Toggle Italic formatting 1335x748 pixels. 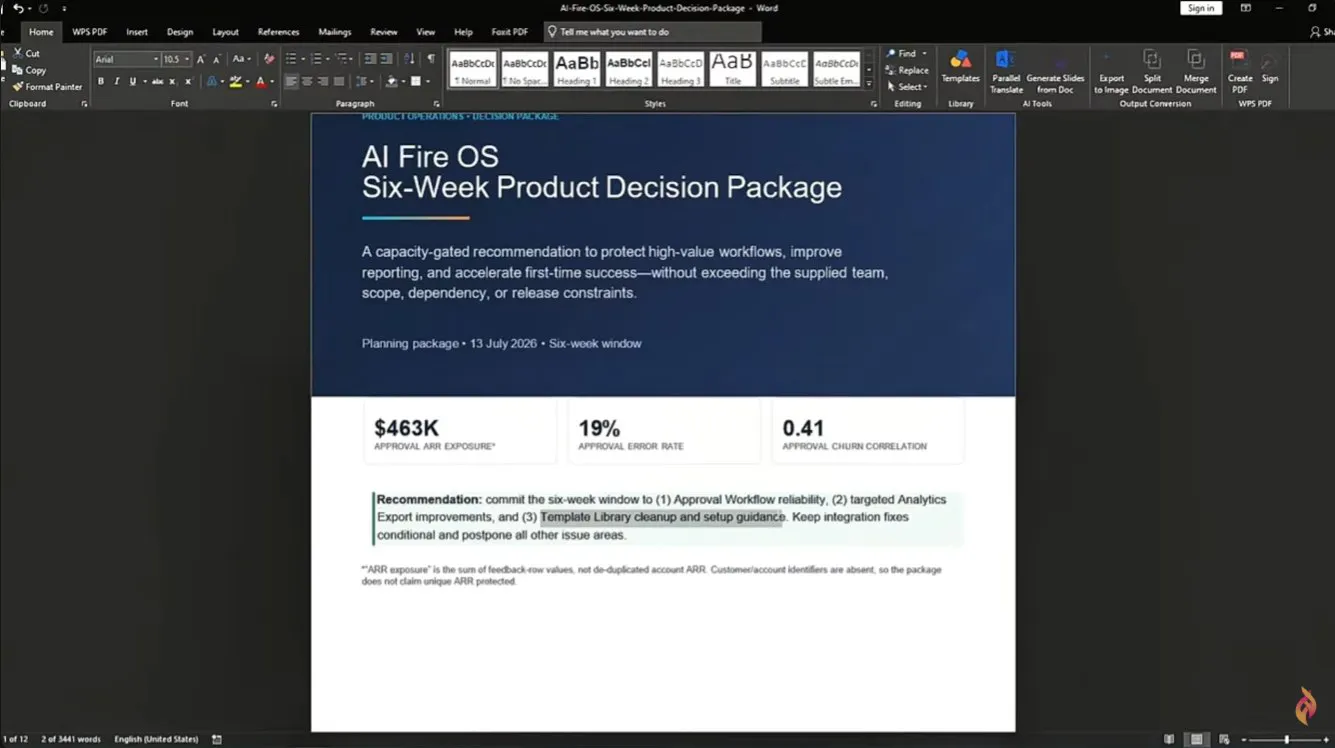(x=116, y=81)
